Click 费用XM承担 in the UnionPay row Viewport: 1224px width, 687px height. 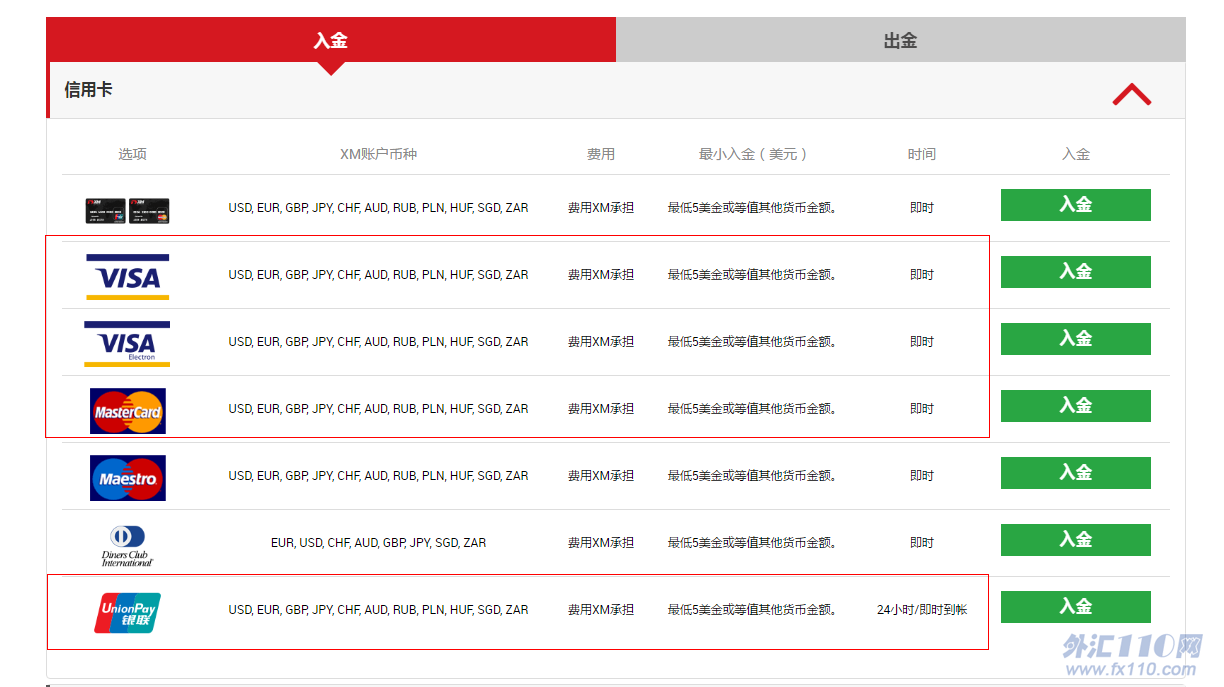(x=601, y=610)
